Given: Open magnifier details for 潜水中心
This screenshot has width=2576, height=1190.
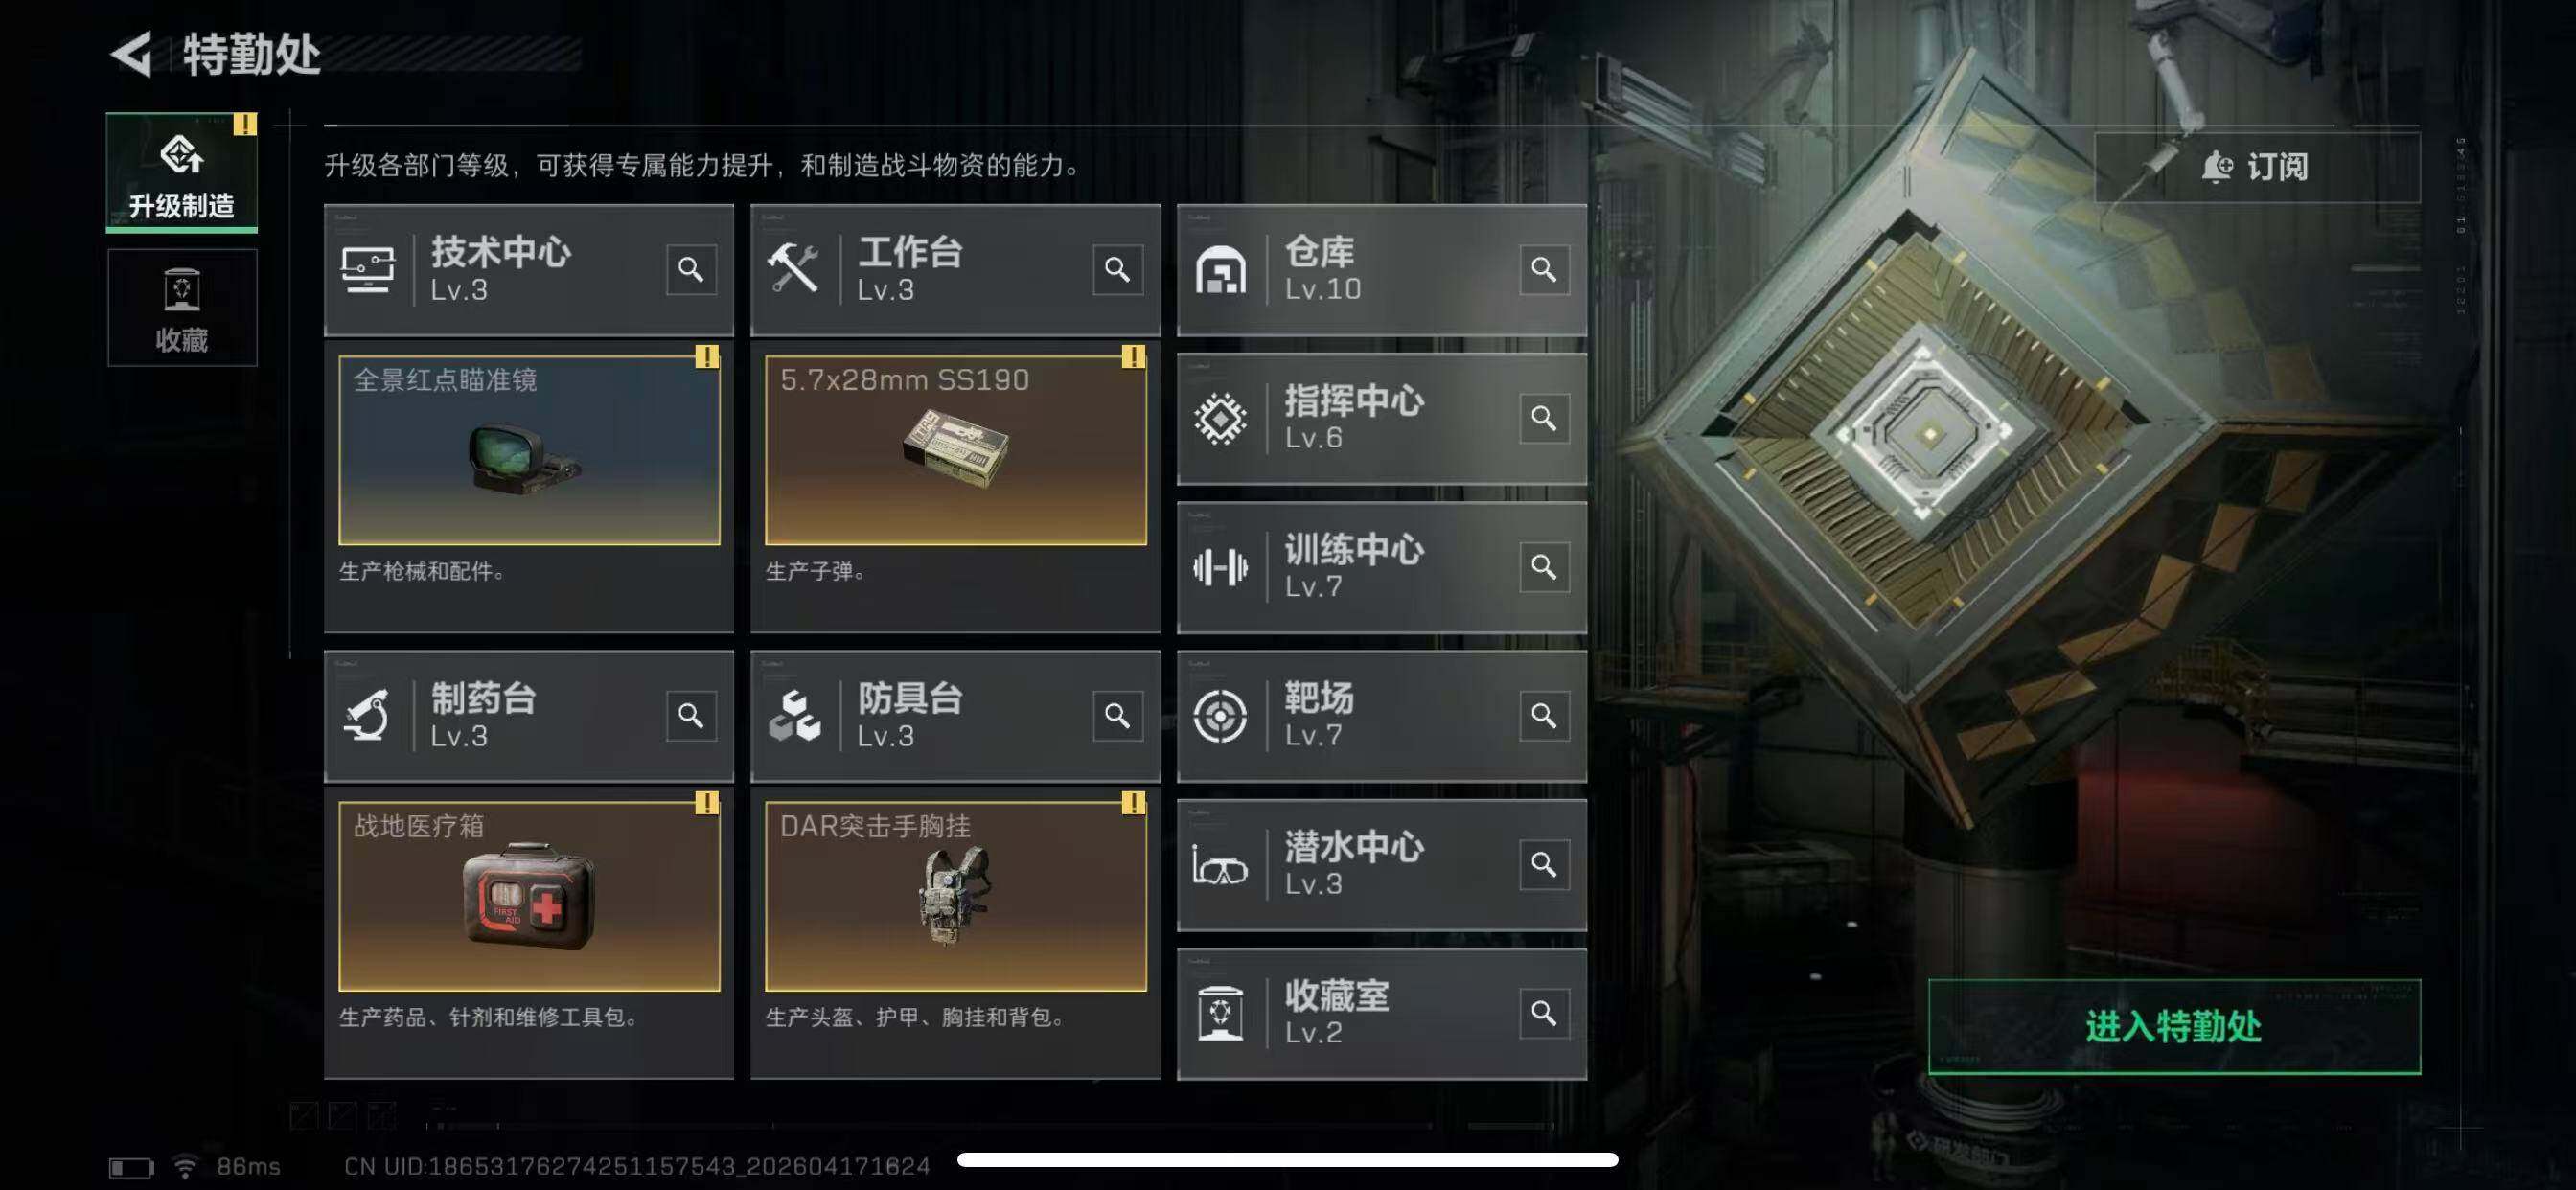Looking at the screenshot, I should click(1544, 864).
